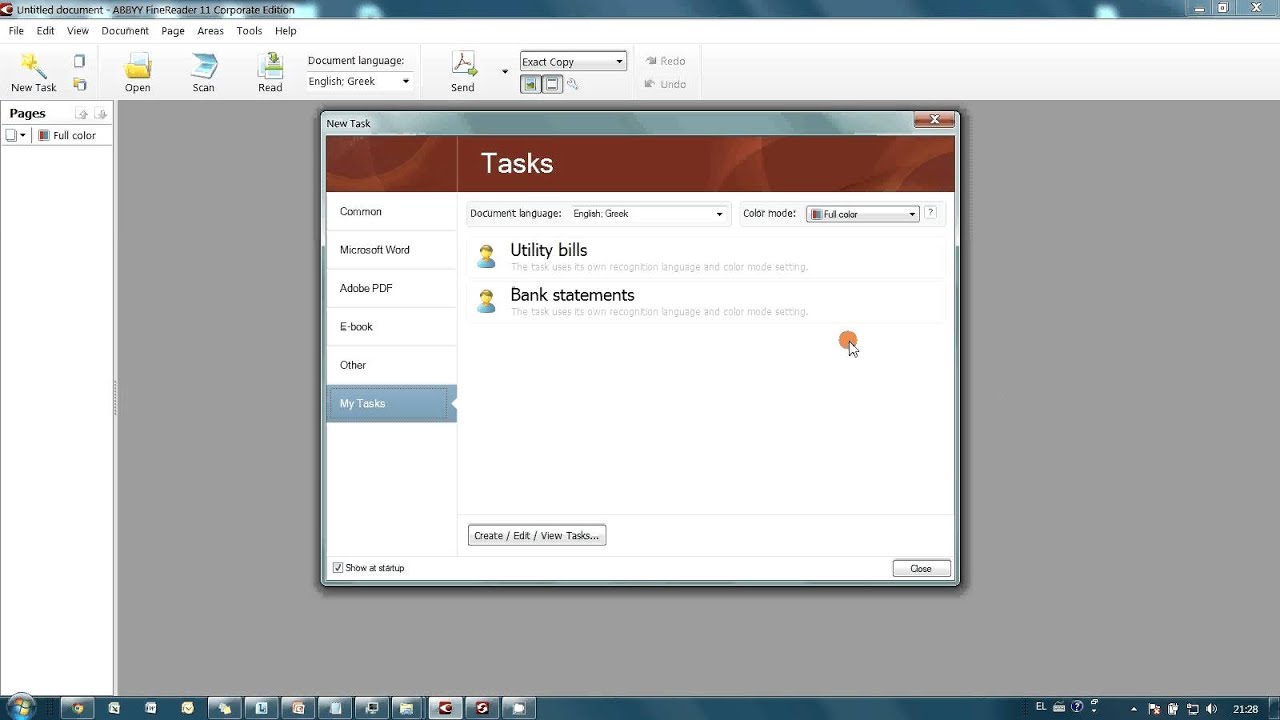Select the Adobe PDF tab
This screenshot has height=720, width=1280.
[x=391, y=288]
